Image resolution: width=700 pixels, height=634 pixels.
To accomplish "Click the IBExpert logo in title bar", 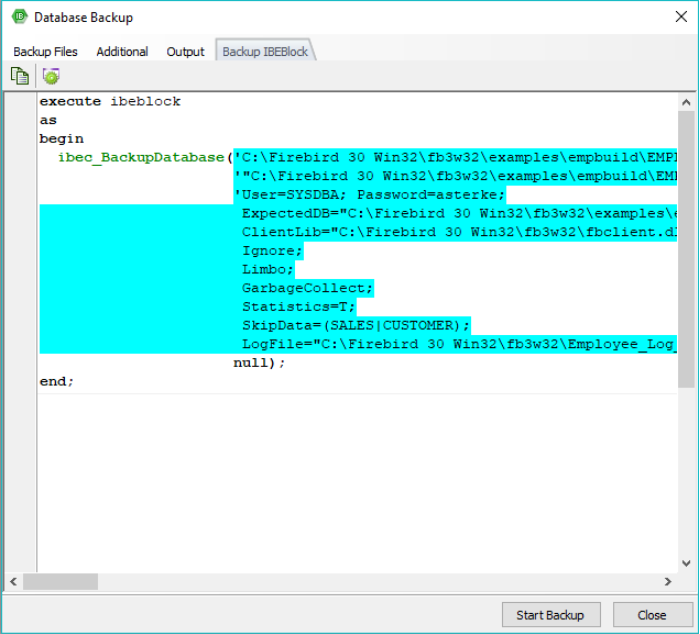I will point(17,17).
